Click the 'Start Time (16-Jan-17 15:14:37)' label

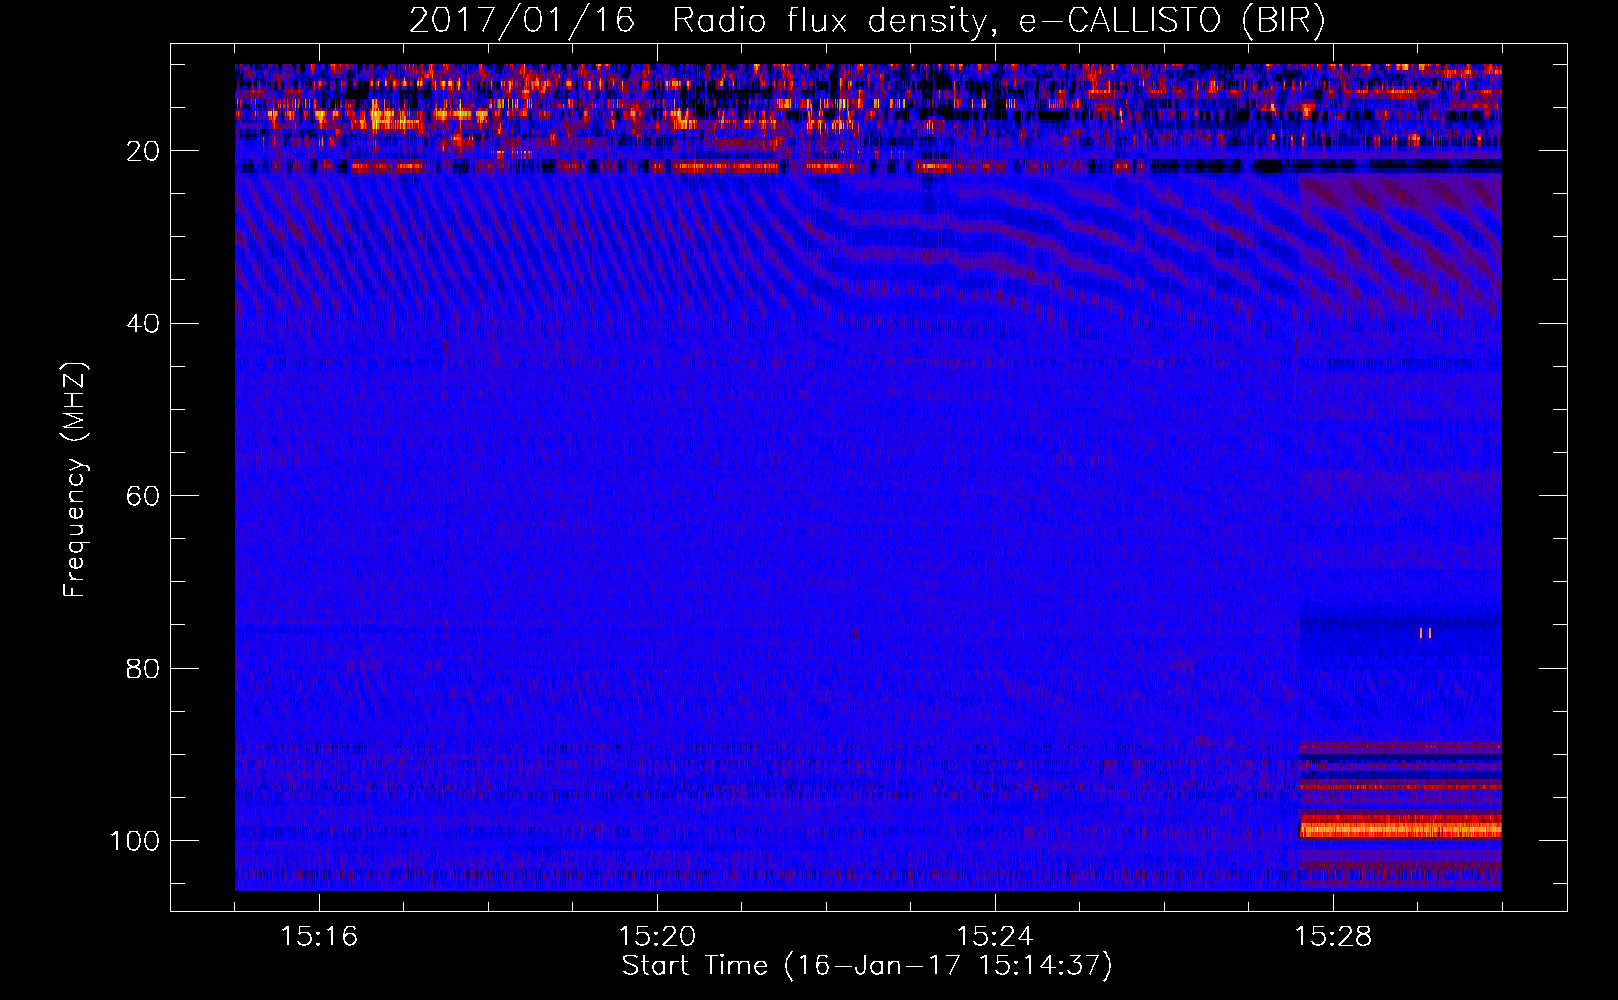click(867, 965)
